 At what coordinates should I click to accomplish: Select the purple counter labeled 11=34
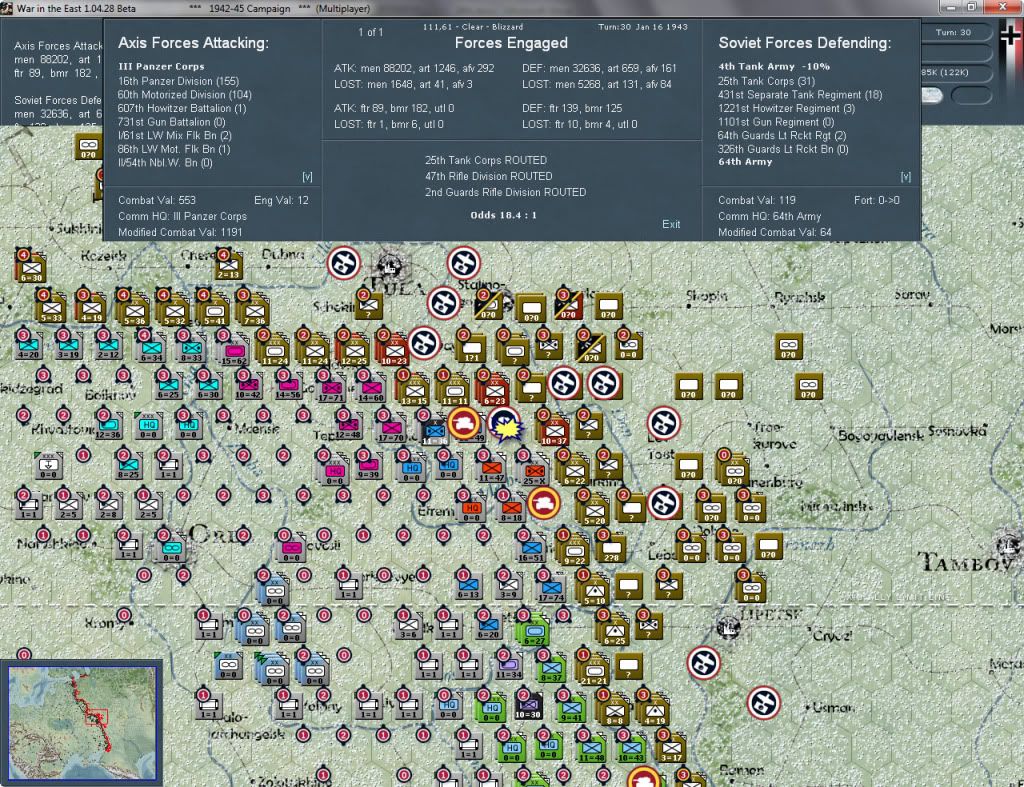coord(508,666)
